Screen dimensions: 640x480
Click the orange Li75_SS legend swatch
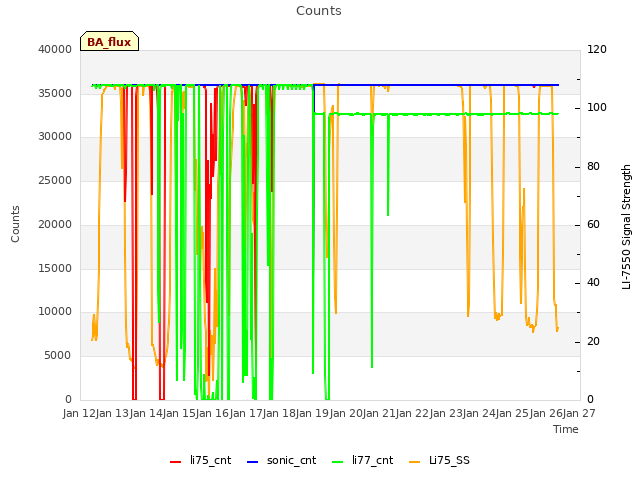point(414,462)
